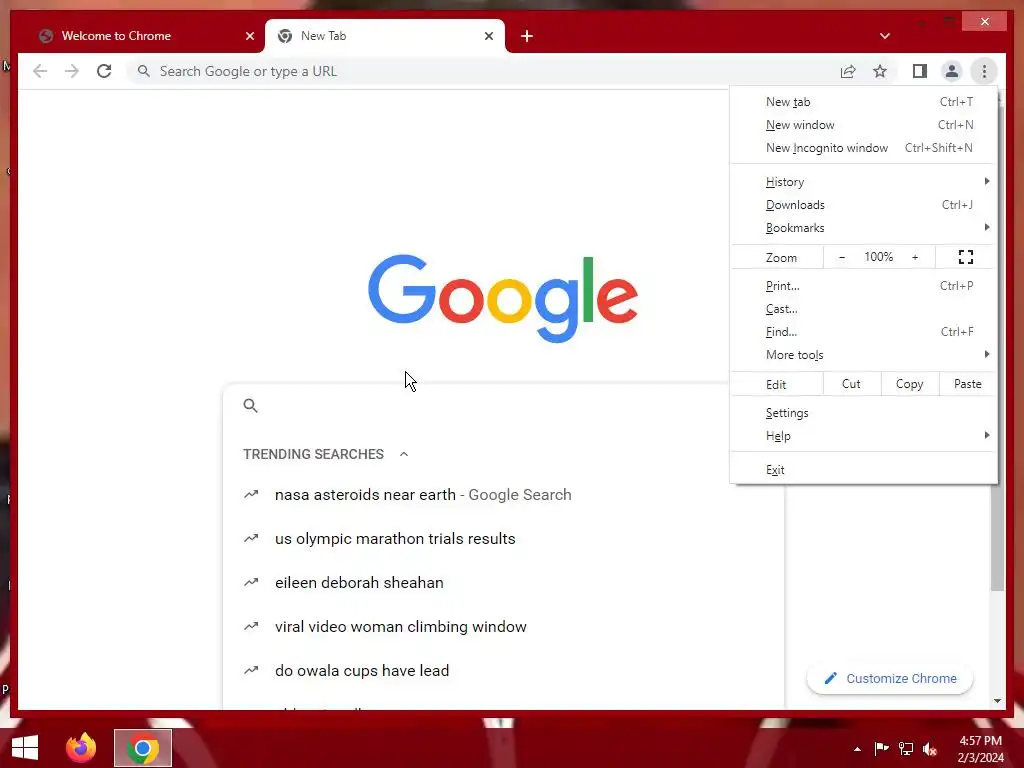Select trending search nasa asteroids near earth

click(423, 495)
